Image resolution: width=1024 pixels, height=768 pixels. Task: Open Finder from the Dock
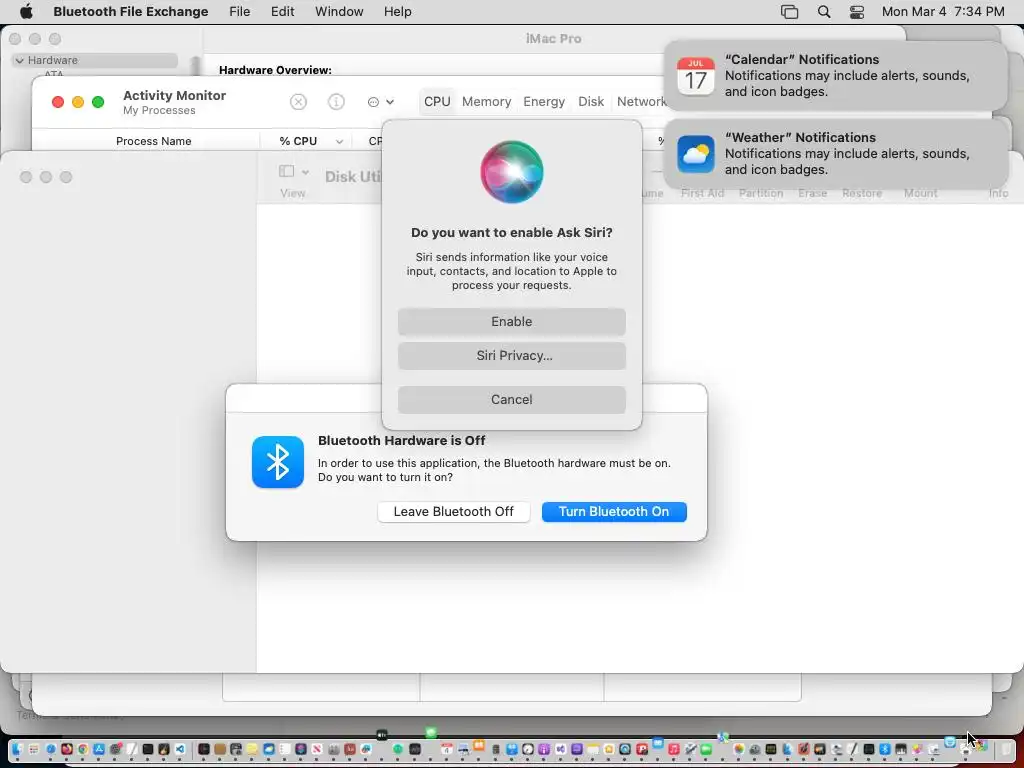(17, 748)
